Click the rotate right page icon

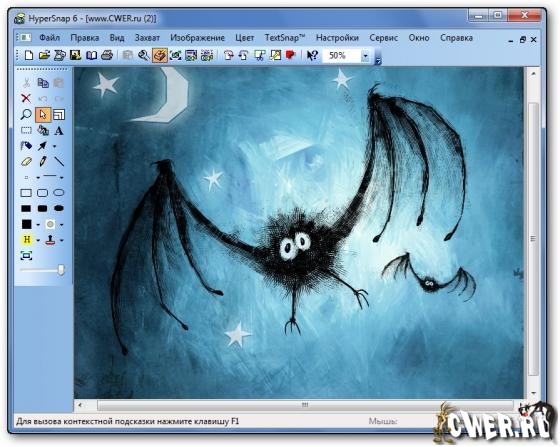tap(228, 55)
